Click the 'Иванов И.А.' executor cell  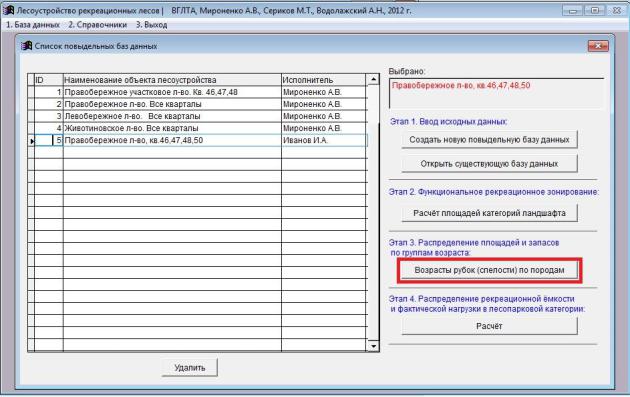coord(324,140)
